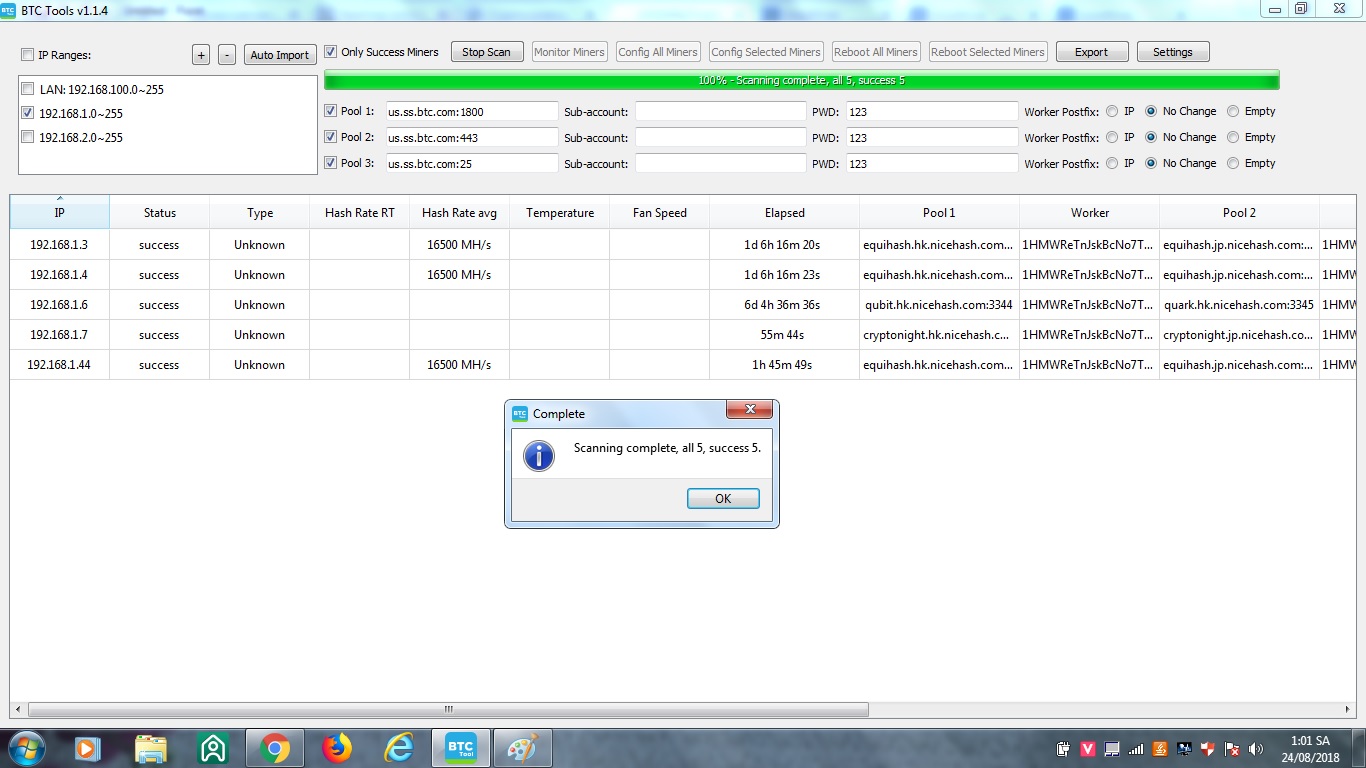The height and width of the screenshot is (768, 1366).
Task: Check the LAN: 192.168.100.0~255 range
Action: click(28, 89)
